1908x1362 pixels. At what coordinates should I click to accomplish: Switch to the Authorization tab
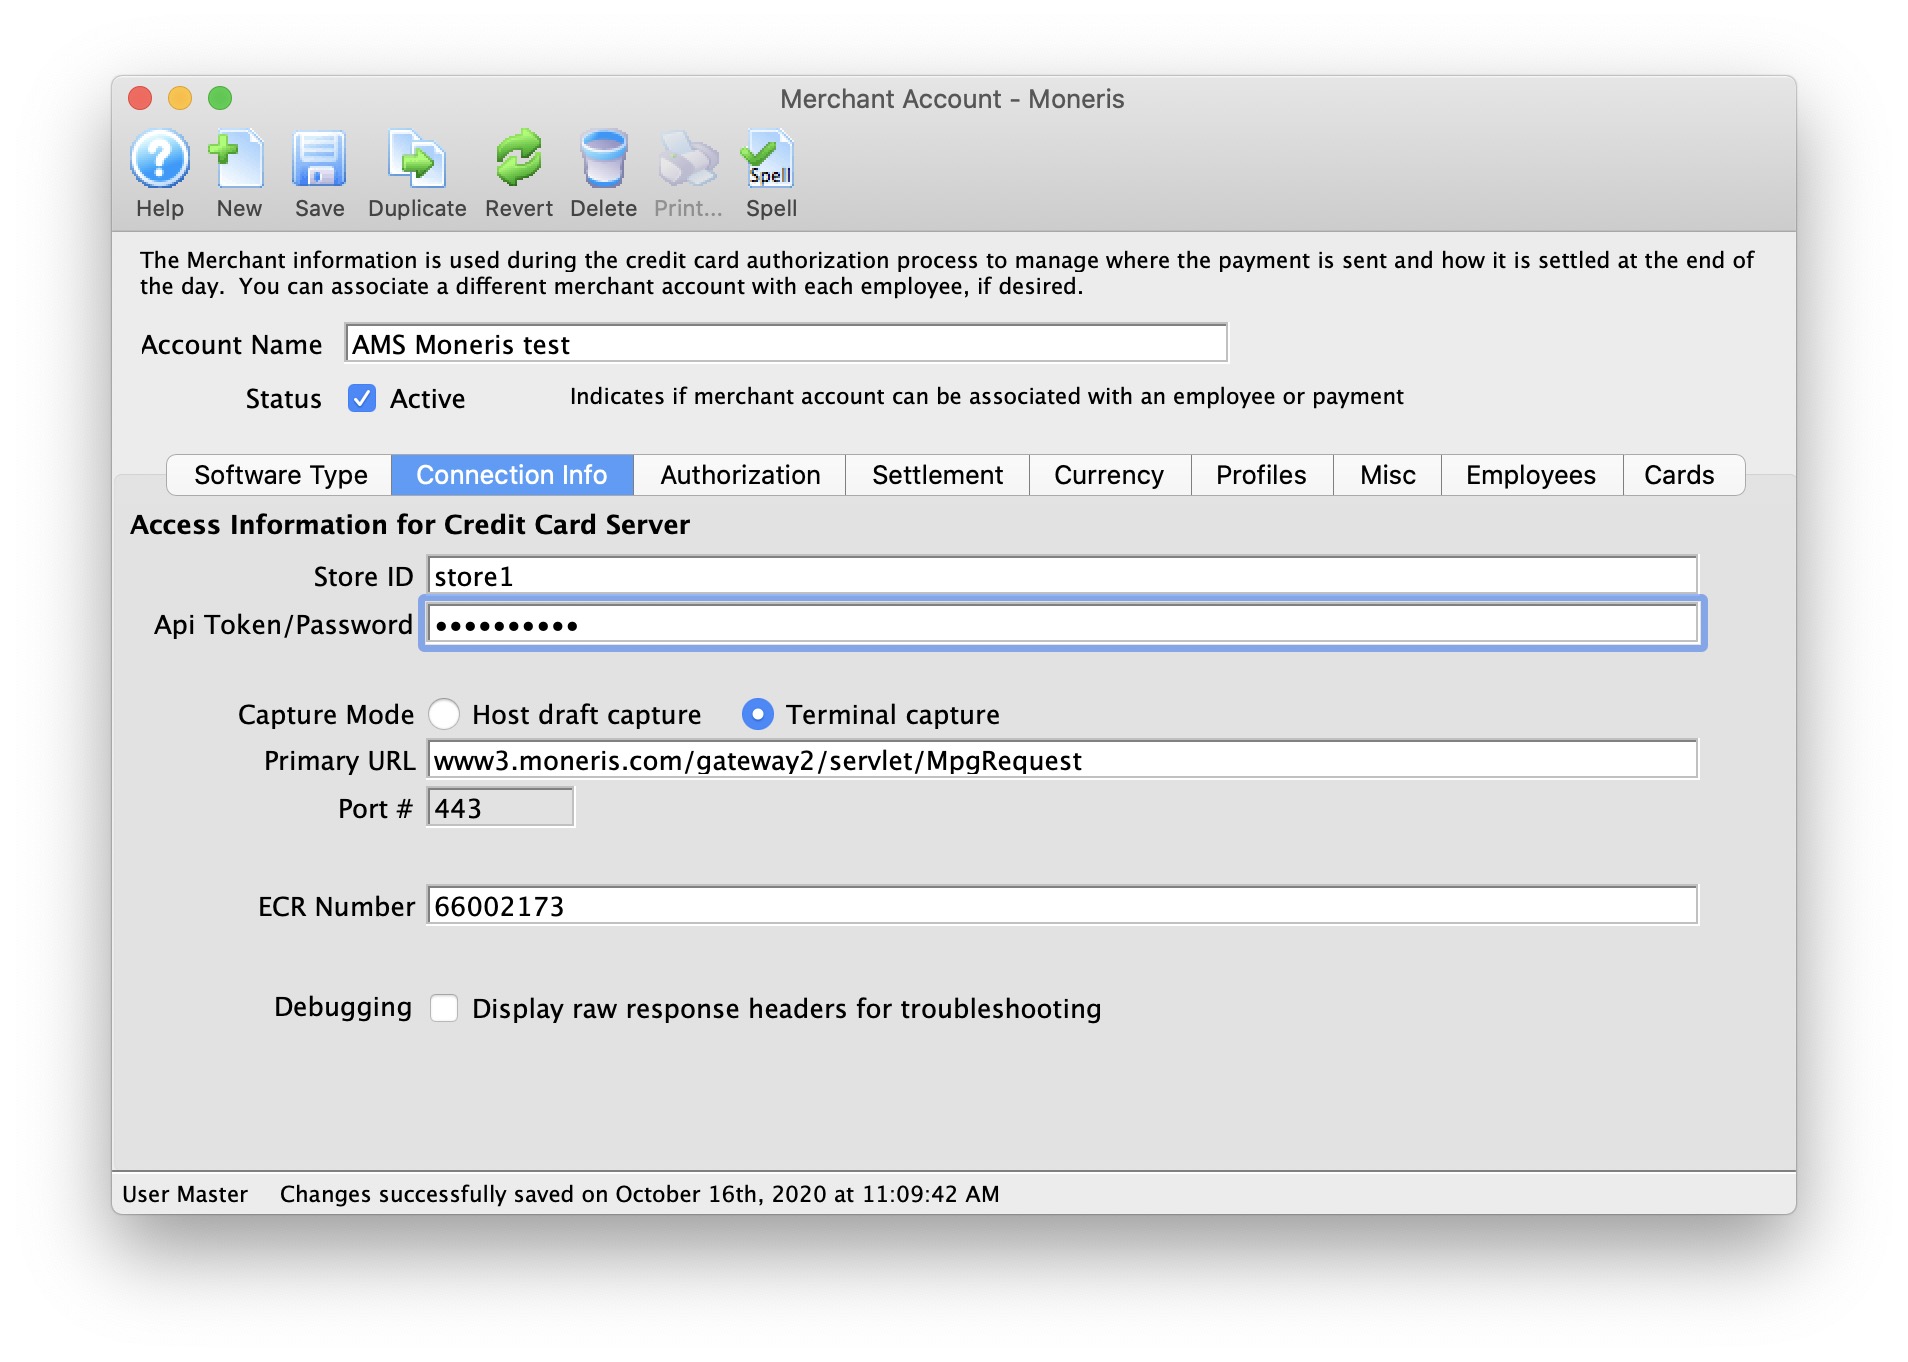click(740, 475)
